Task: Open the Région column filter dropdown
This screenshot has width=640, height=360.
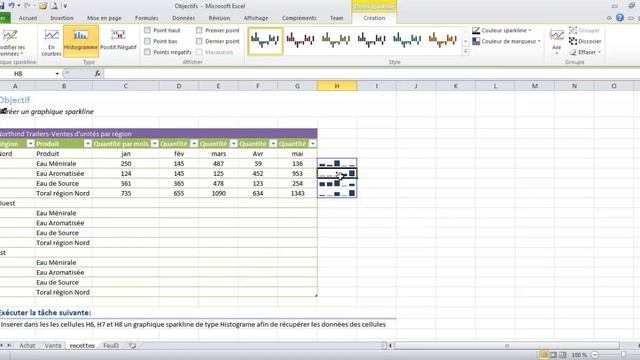Action: pyautogui.click(x=30, y=144)
